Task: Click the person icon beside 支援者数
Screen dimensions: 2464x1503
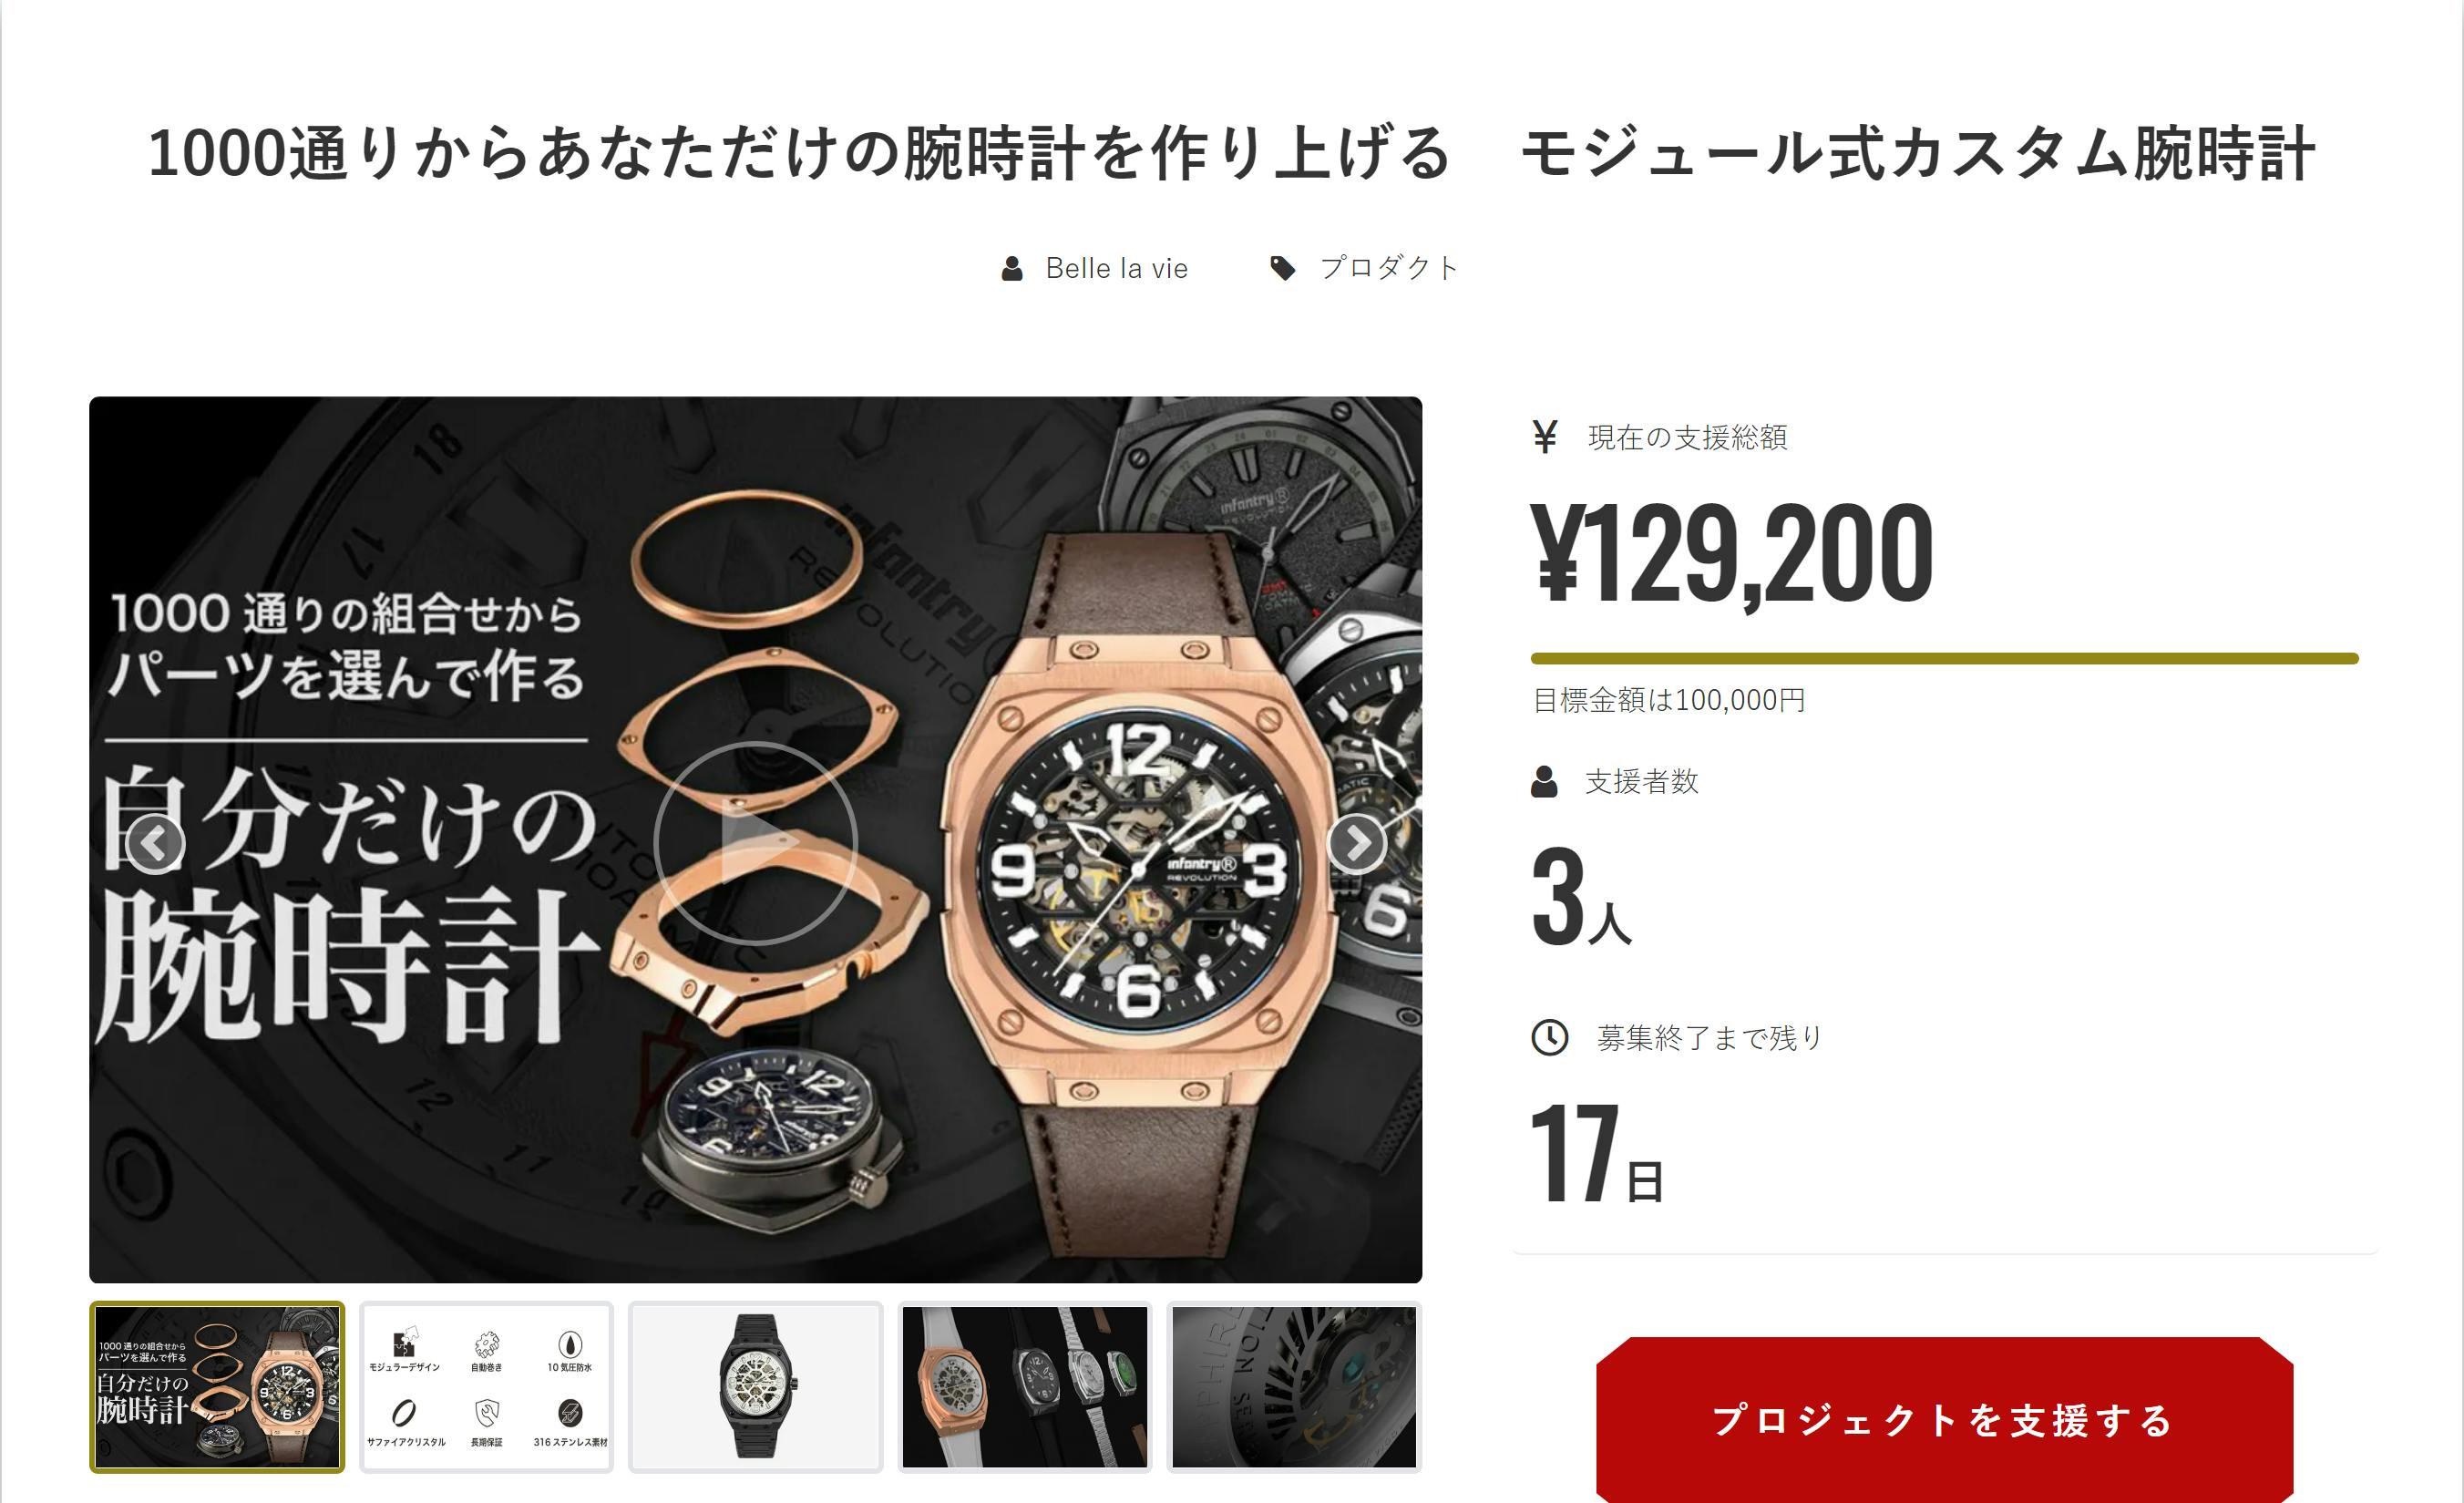Action: point(1544,781)
